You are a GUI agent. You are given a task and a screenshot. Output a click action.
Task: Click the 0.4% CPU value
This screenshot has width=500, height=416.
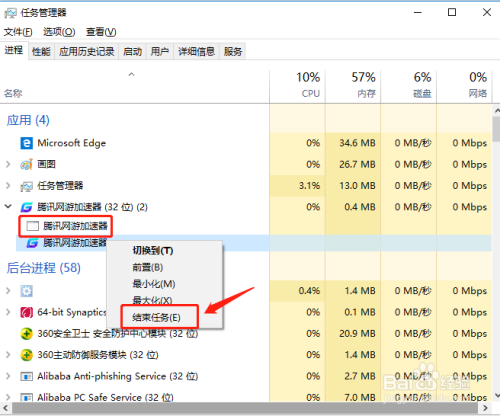(309, 291)
